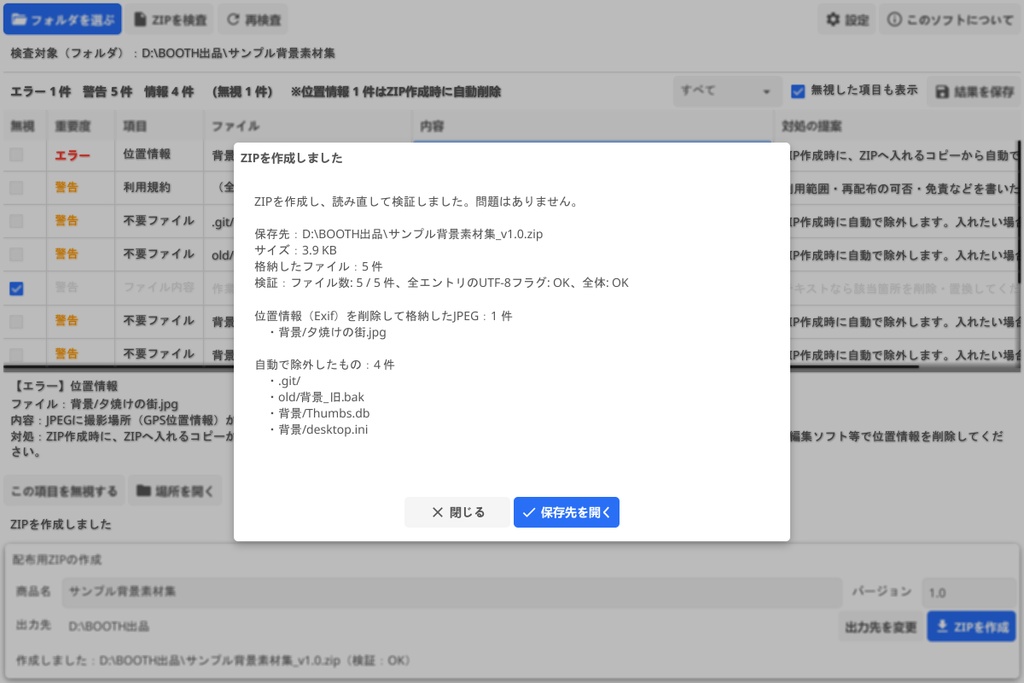Click the red エラー severity label
The height and width of the screenshot is (683, 1024).
pyautogui.click(x=72, y=155)
